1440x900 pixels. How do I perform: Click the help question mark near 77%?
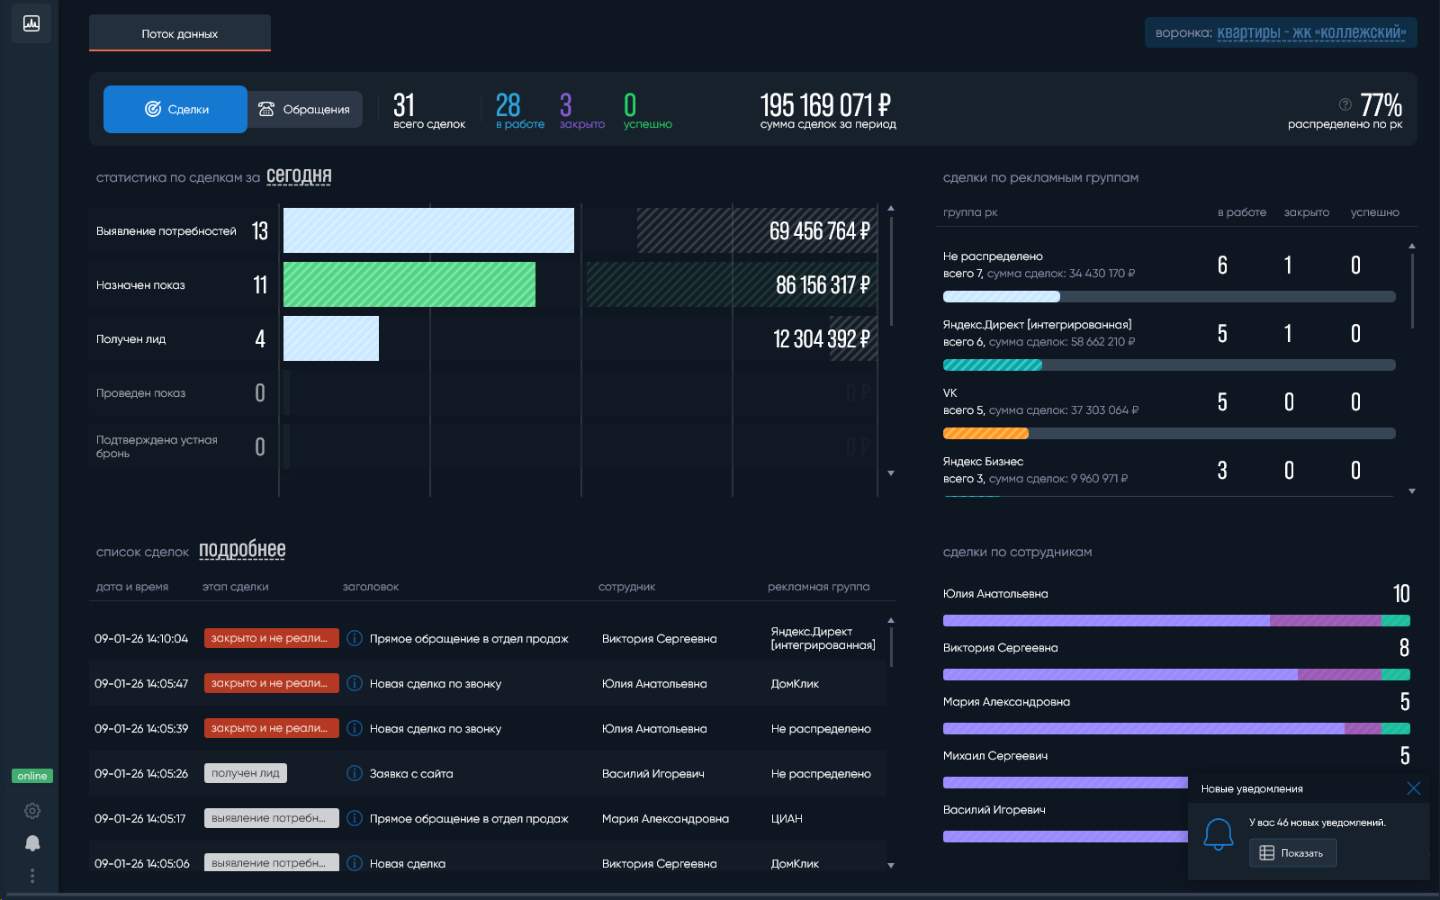pyautogui.click(x=1345, y=104)
